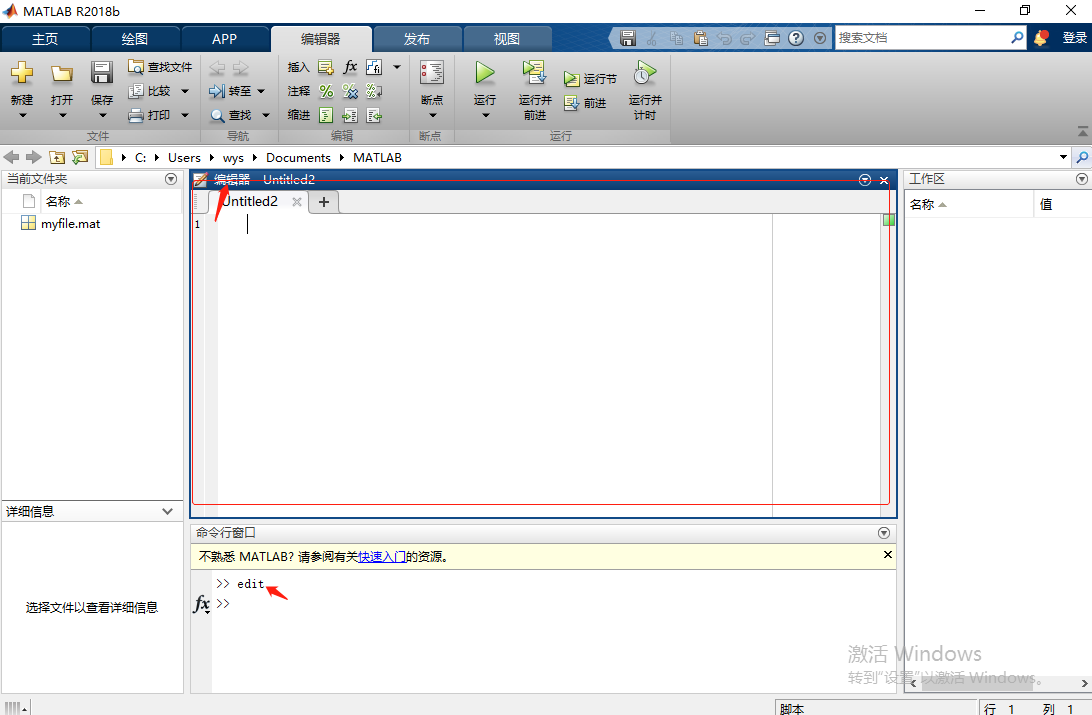
Task: Click the Open folder icon
Action: pos(62,73)
